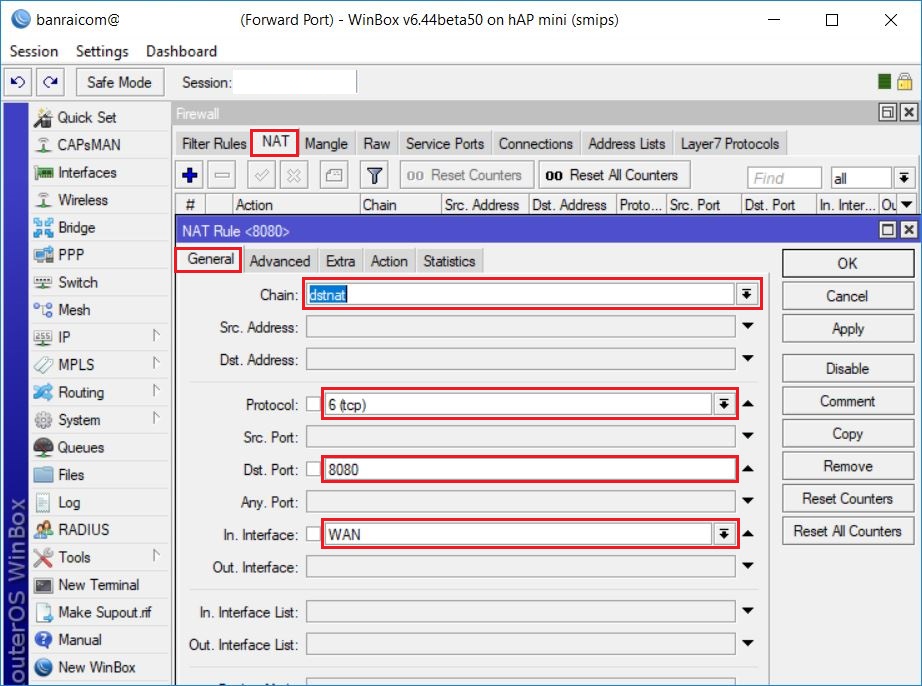922x686 pixels.
Task: Click the padlock icon in the top corner
Action: [x=904, y=82]
